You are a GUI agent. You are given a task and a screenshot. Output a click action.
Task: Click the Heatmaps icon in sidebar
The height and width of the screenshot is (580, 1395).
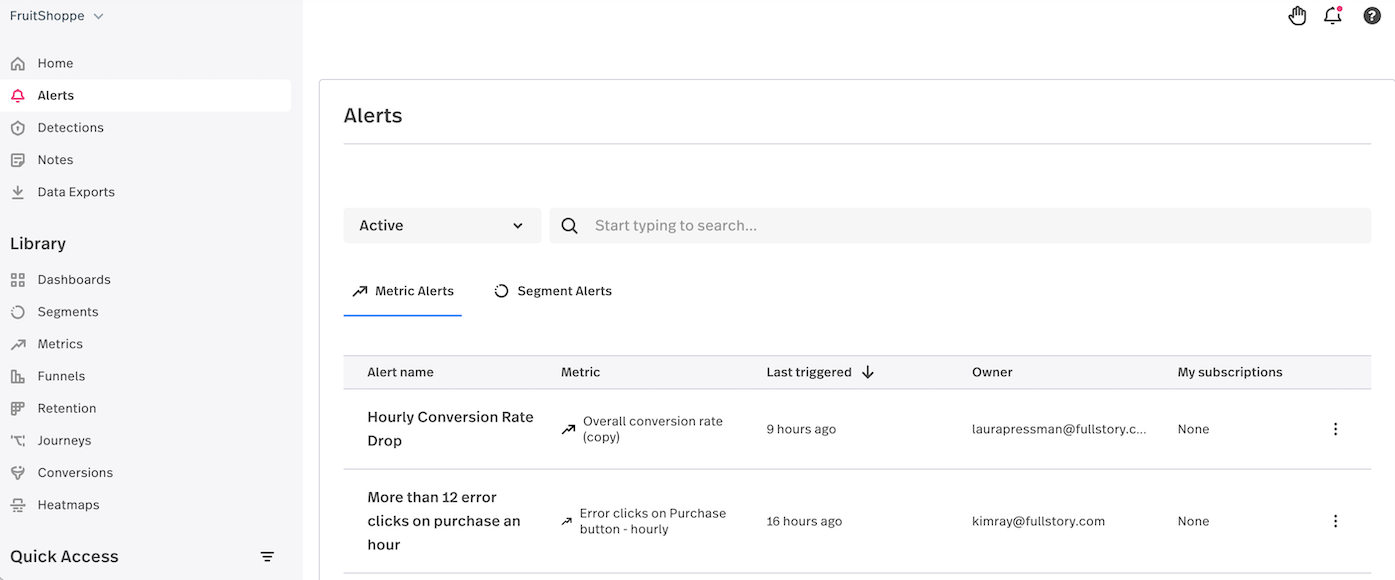point(18,505)
